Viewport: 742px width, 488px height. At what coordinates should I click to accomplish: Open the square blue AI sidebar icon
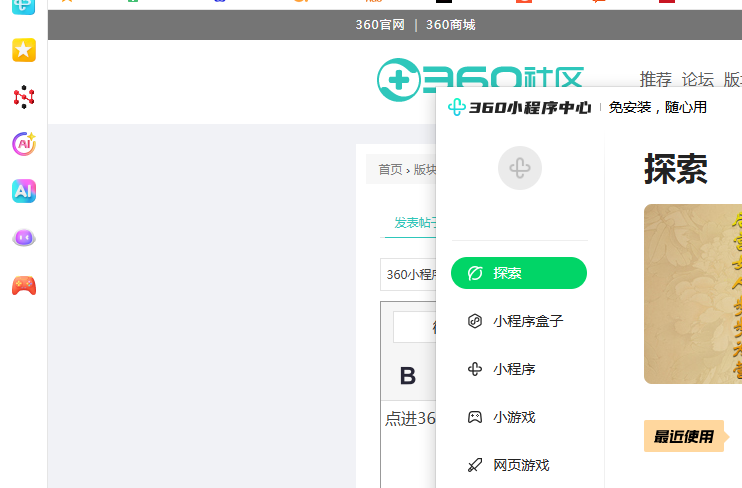pyautogui.click(x=24, y=191)
